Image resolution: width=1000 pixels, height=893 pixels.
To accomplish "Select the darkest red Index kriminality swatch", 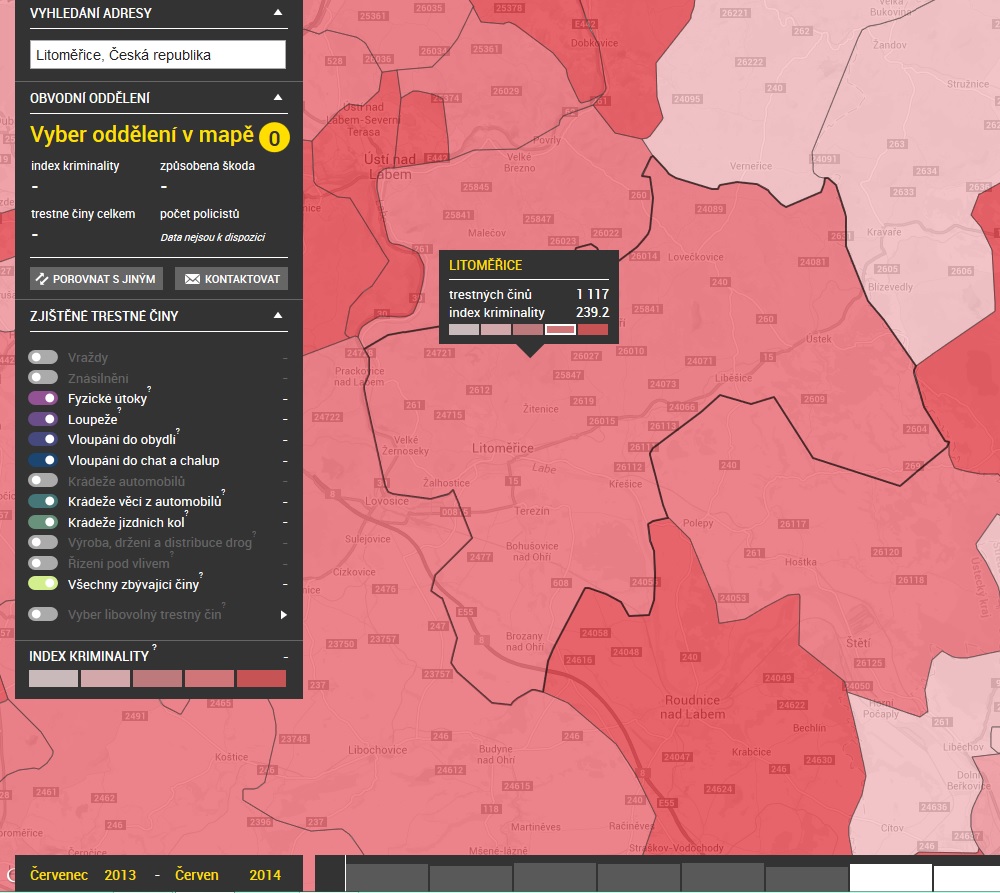I will (x=261, y=679).
